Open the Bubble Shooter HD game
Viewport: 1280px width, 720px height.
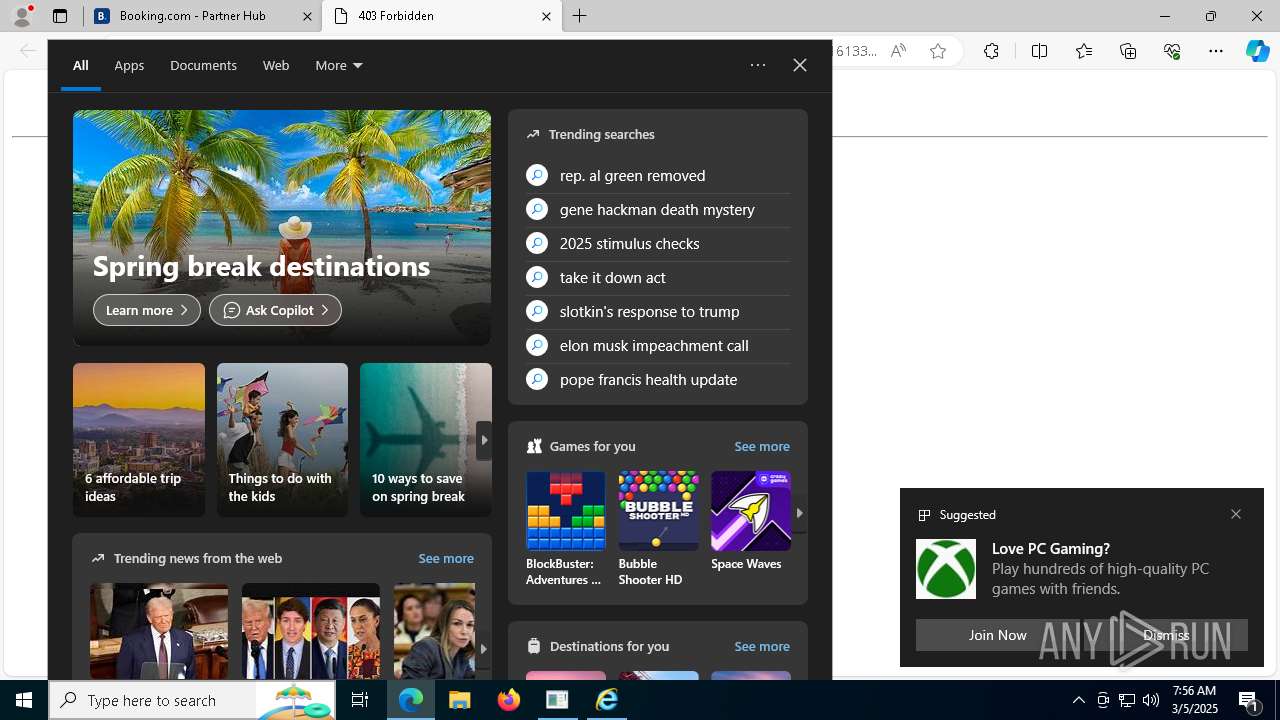658,530
